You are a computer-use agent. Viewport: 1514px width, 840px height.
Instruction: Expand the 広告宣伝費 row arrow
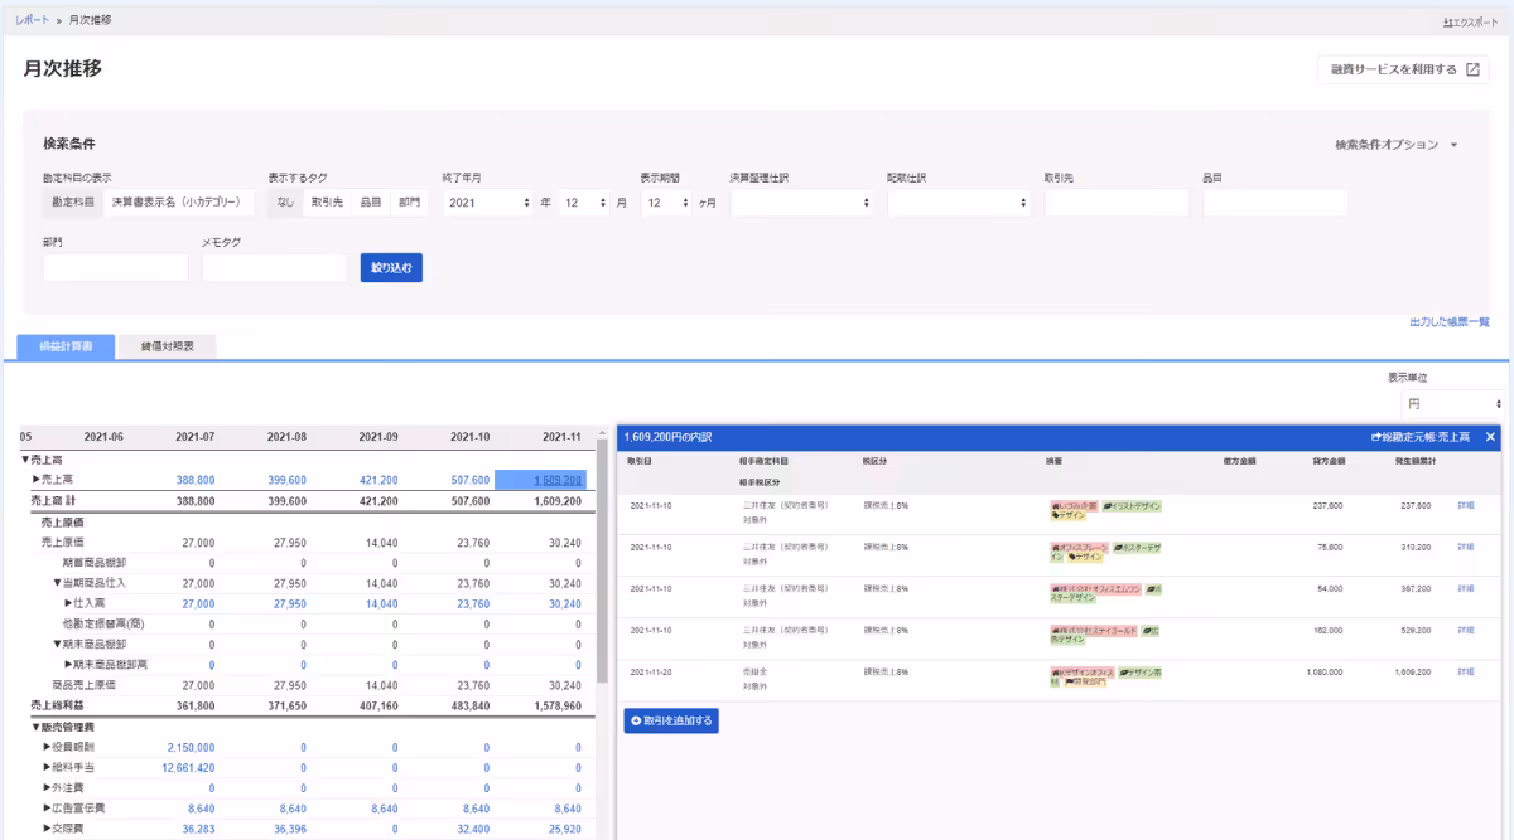pyautogui.click(x=46, y=808)
